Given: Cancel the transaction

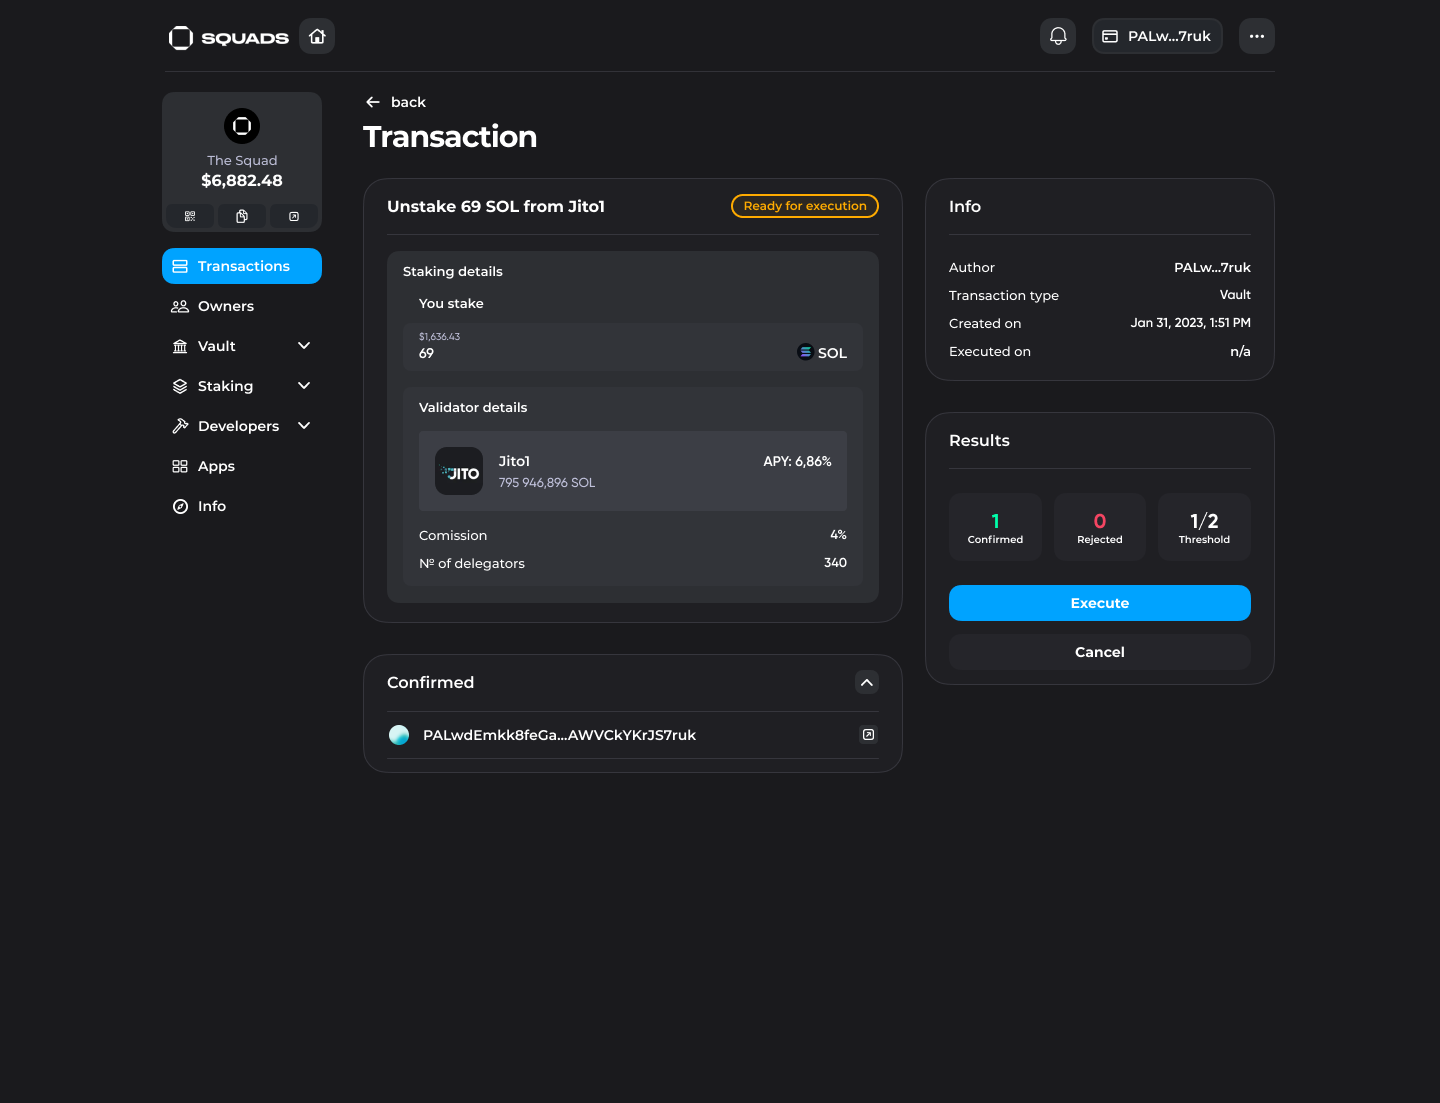Looking at the screenshot, I should [1100, 652].
